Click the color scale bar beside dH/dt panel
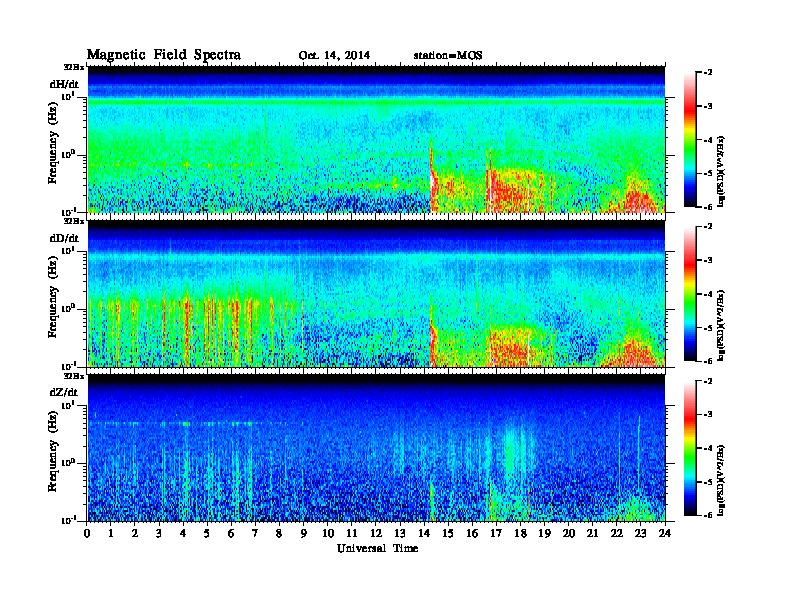The width and height of the screenshot is (792, 612). pos(690,140)
